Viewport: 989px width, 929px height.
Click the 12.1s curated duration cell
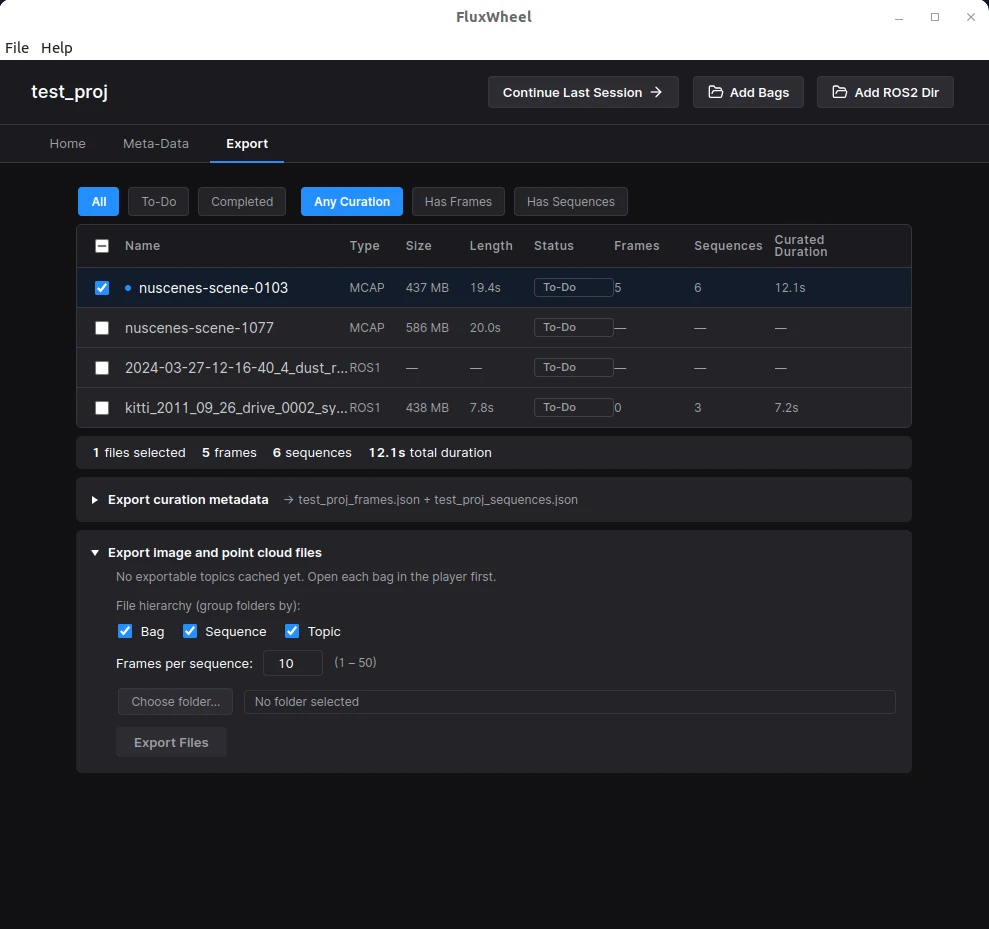(x=790, y=288)
